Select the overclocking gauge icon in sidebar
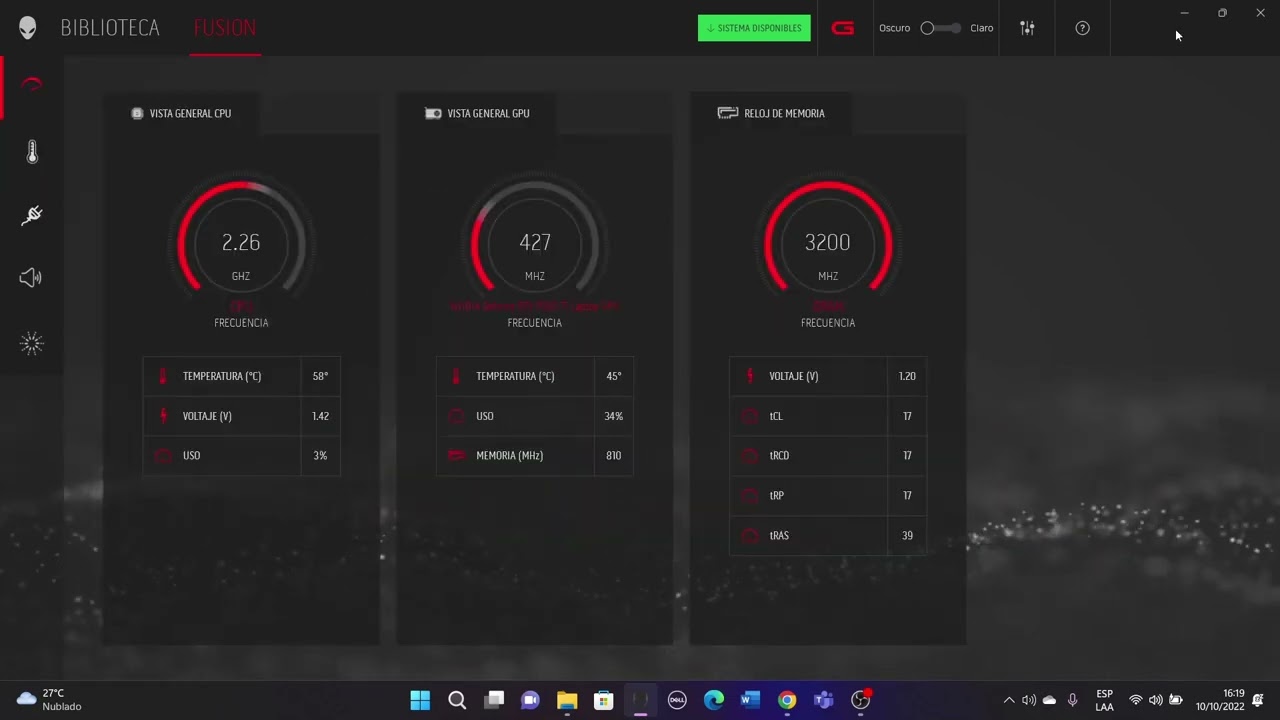This screenshot has height=720, width=1280. tap(31, 85)
